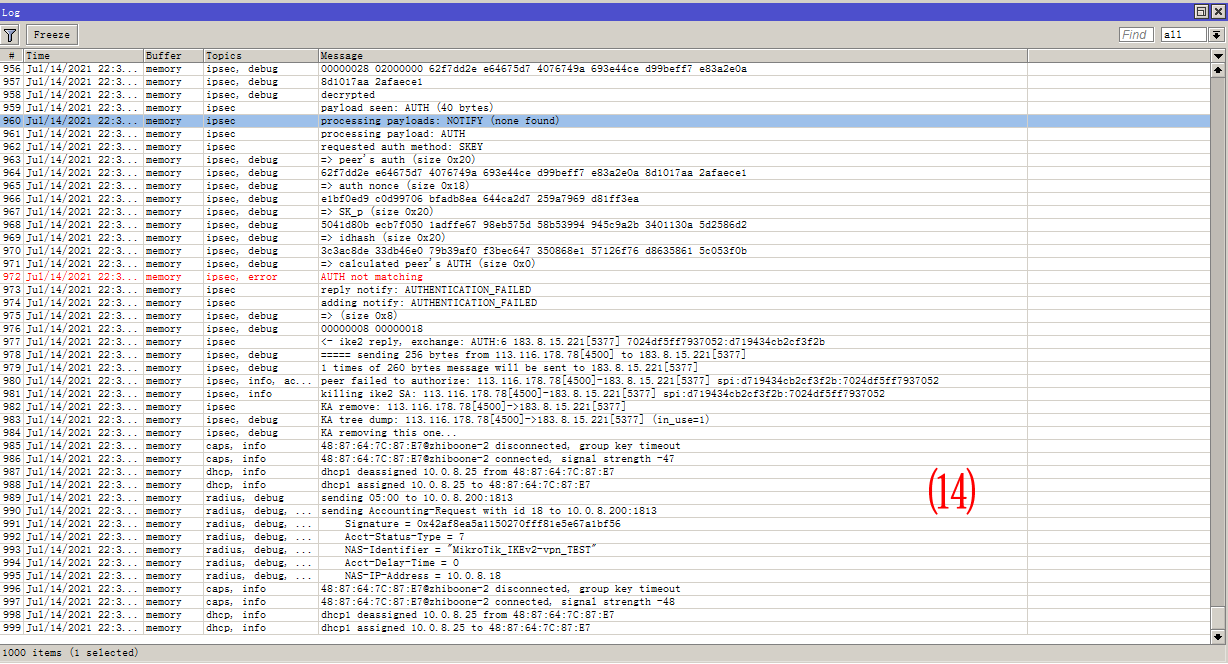Screen dimensions: 1228x664
Task: Click the filter funnel icon
Action: click(10, 33)
